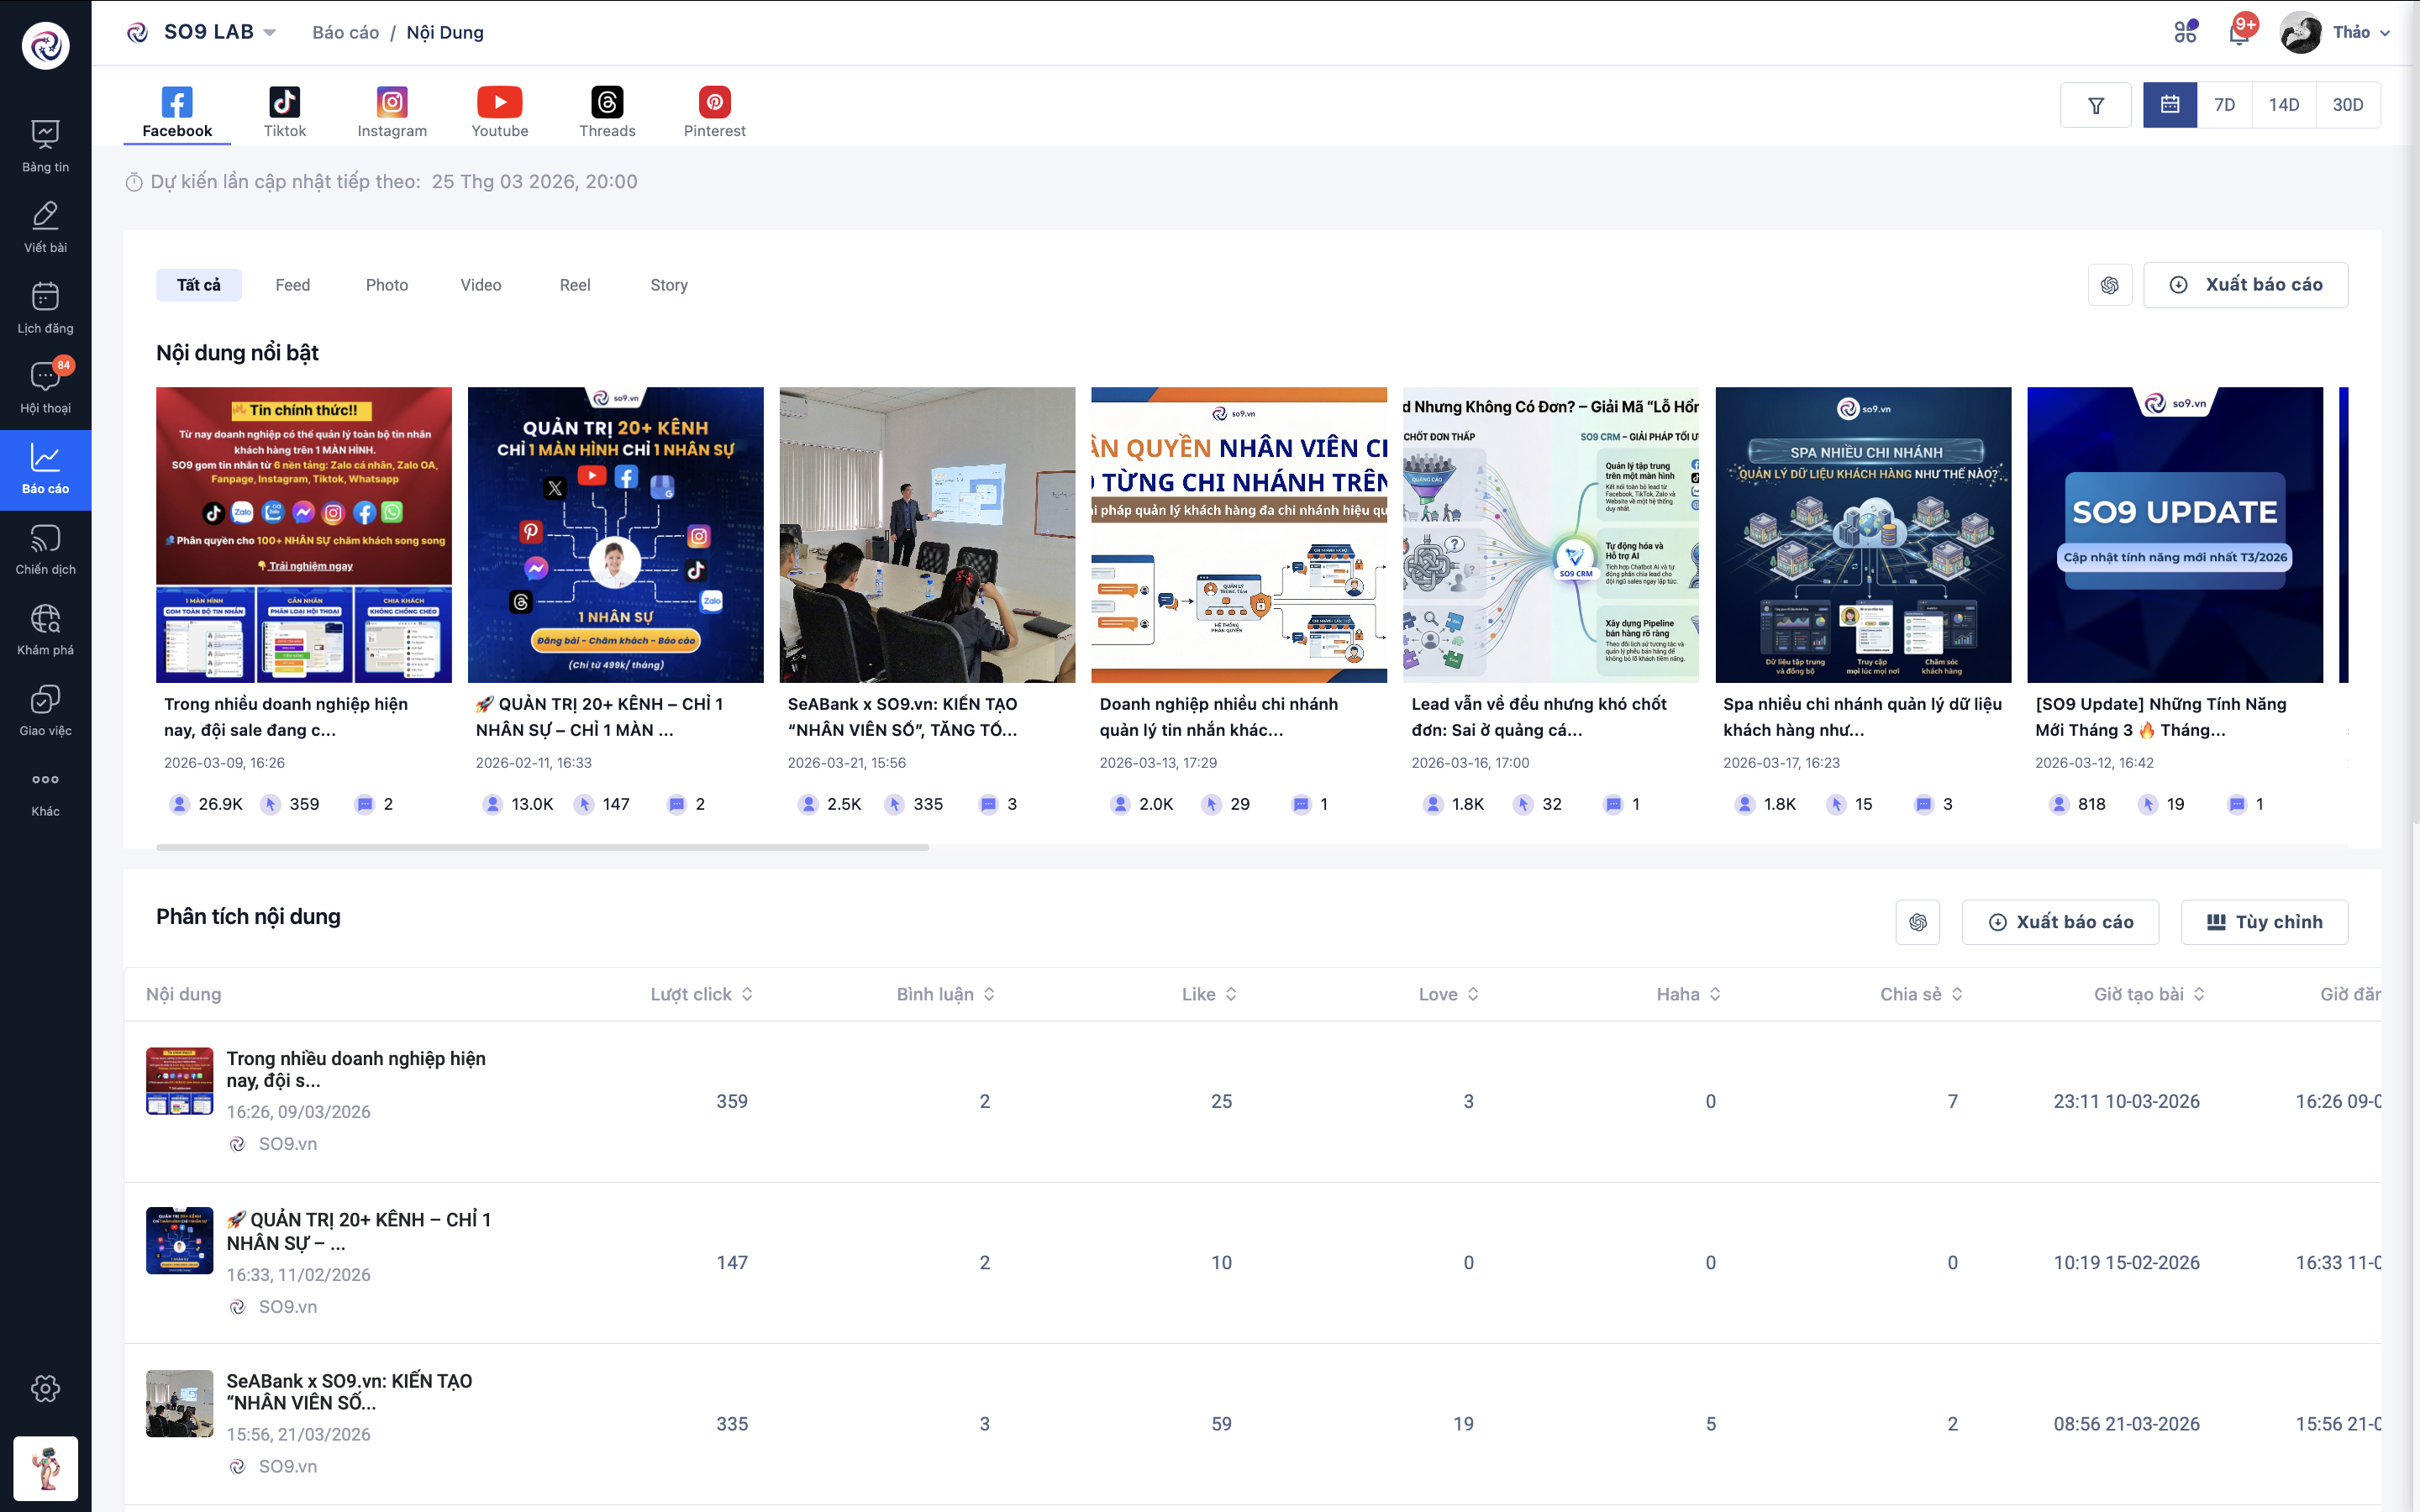The width and height of the screenshot is (2420, 1512).
Task: Open the Thảo user account menu
Action: click(2334, 33)
